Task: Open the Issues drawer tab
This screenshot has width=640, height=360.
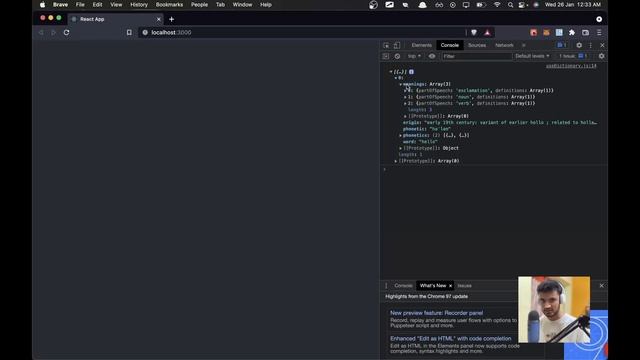Action: tap(464, 286)
